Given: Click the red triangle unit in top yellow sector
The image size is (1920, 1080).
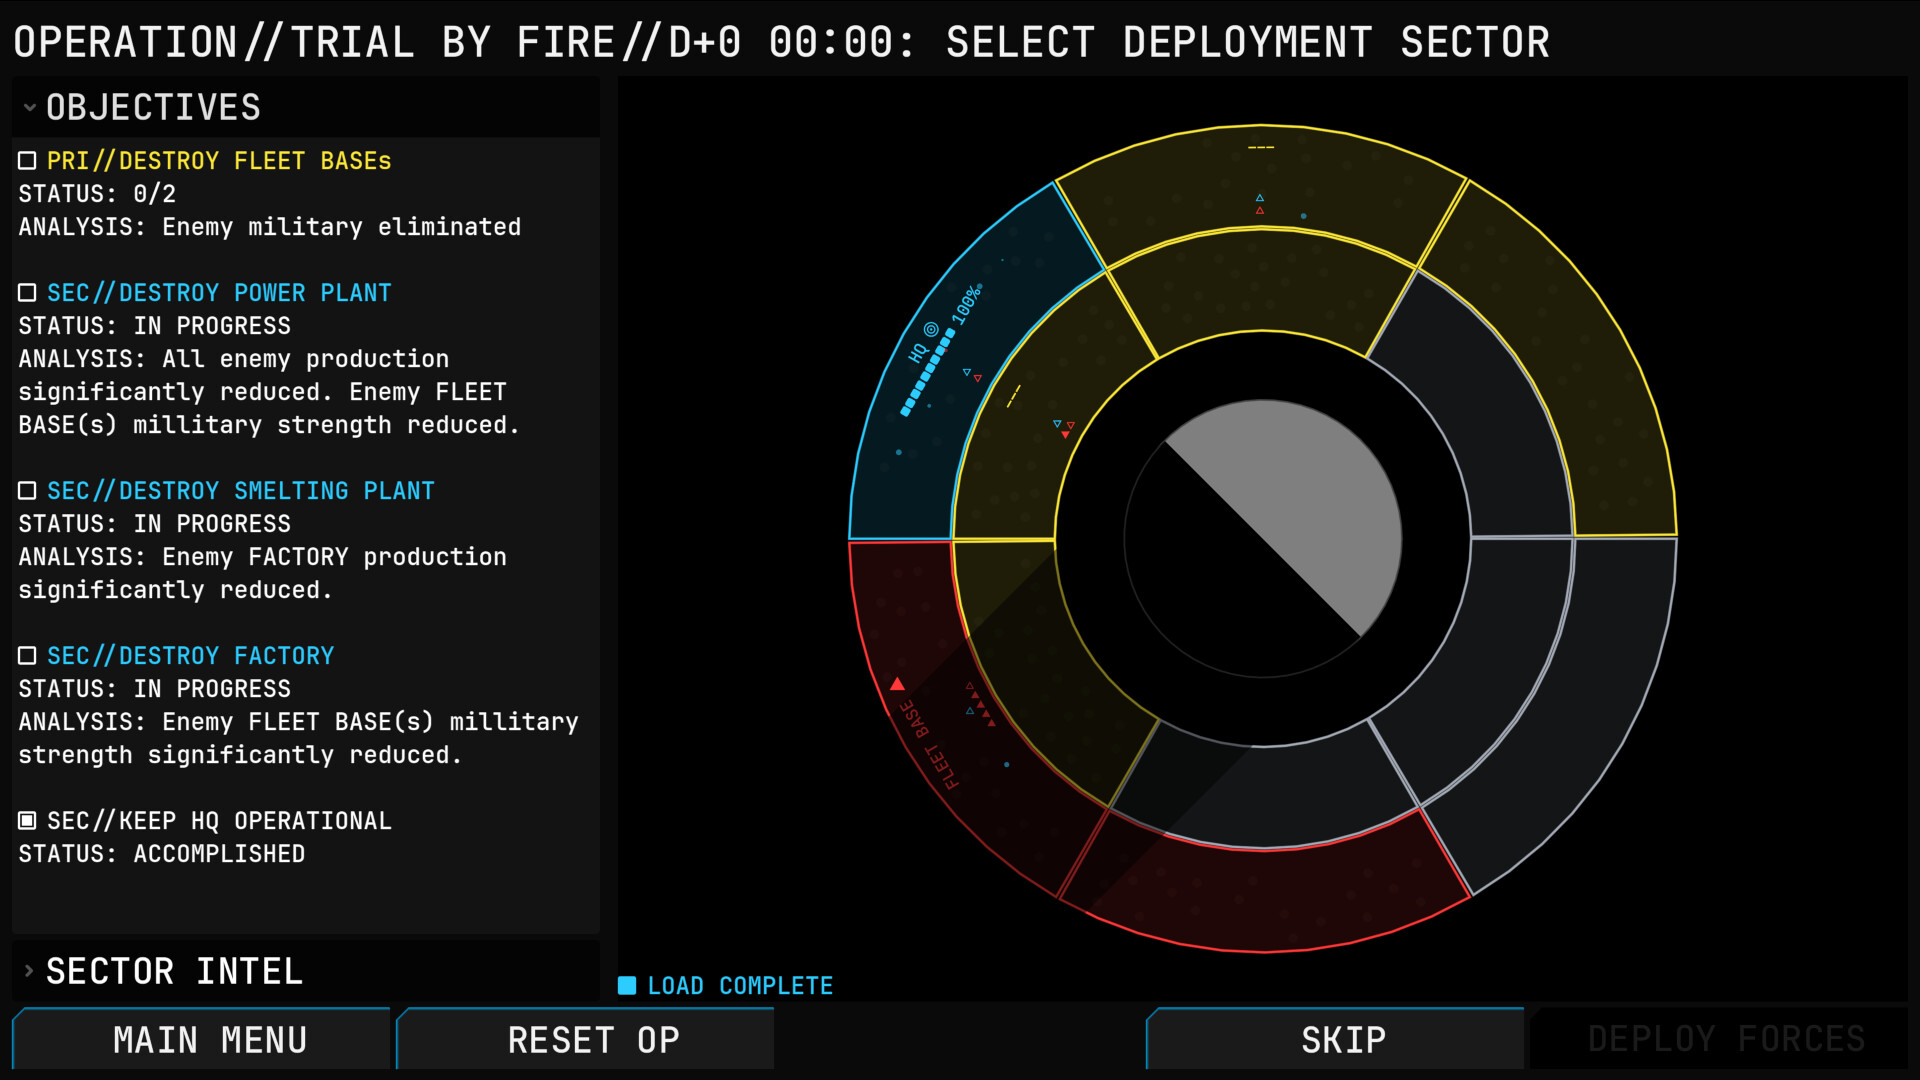Looking at the screenshot, I should 1260,210.
